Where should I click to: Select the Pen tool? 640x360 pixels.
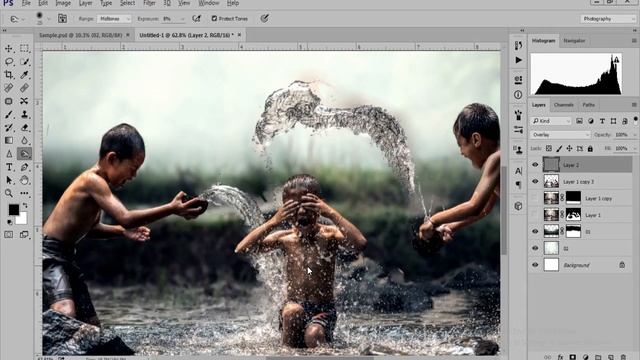24,167
